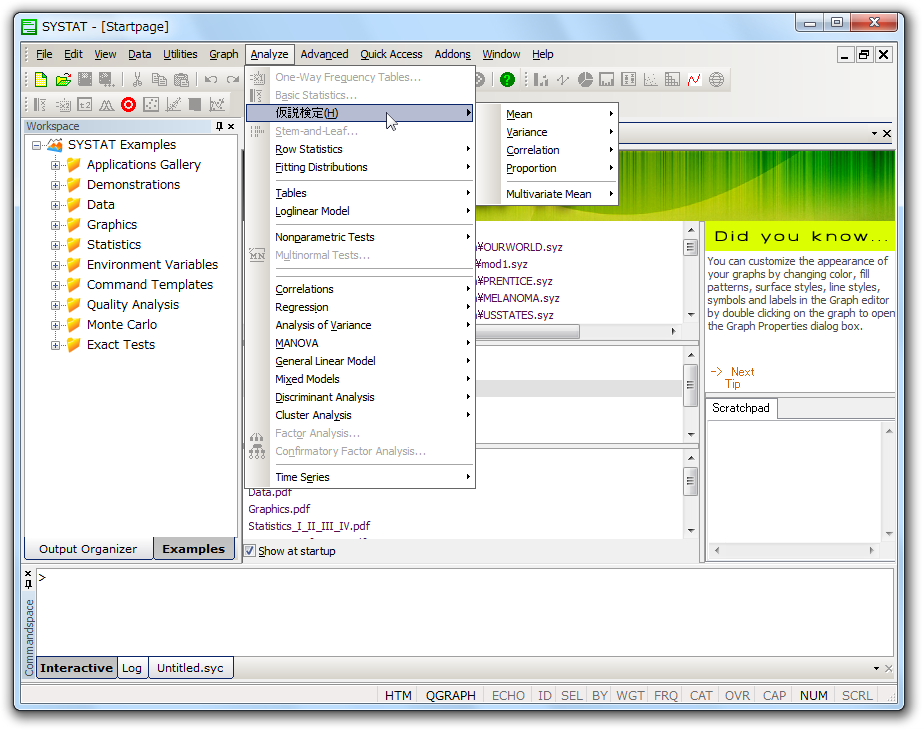Click the Cut scissors icon
This screenshot has height=730, width=923.
click(137, 79)
